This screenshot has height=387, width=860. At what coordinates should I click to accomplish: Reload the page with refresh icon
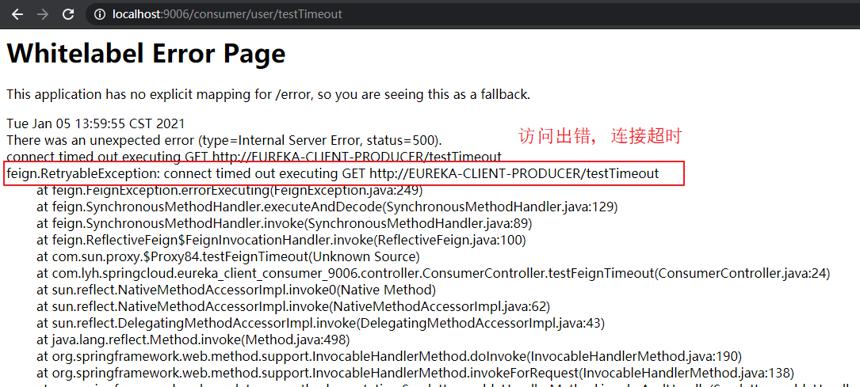pyautogui.click(x=67, y=14)
